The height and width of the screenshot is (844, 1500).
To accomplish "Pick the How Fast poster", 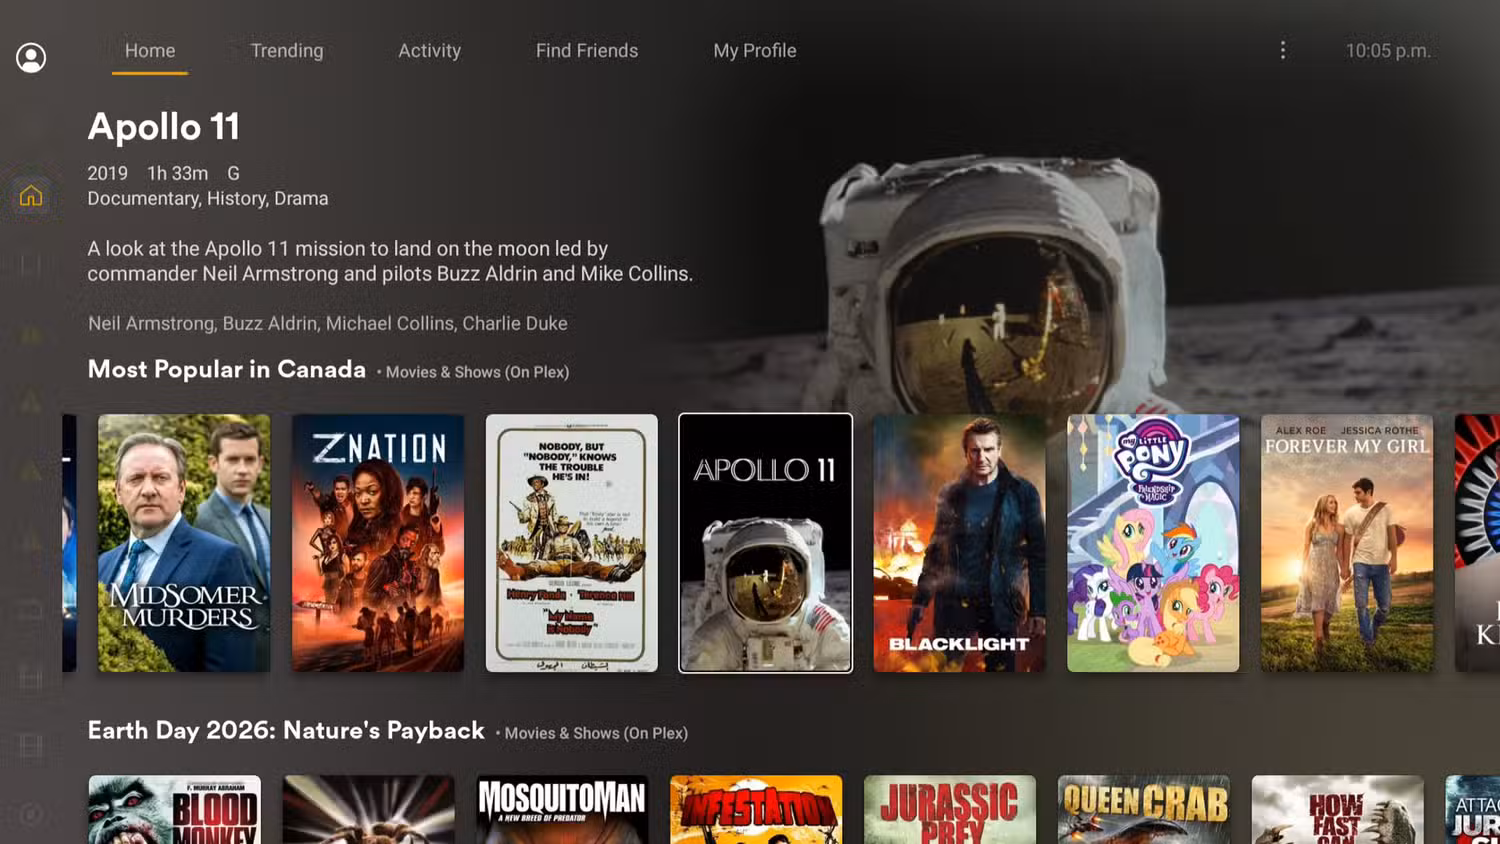I will (1338, 810).
